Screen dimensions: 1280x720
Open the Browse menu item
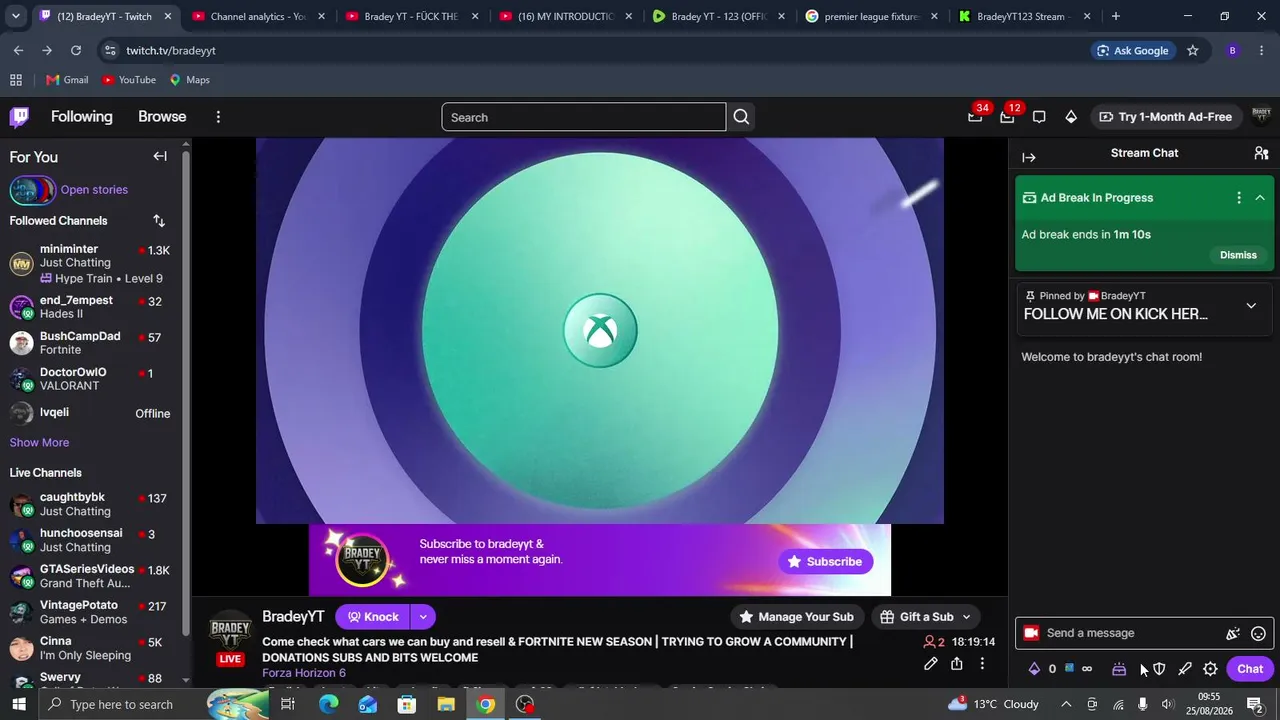(162, 117)
